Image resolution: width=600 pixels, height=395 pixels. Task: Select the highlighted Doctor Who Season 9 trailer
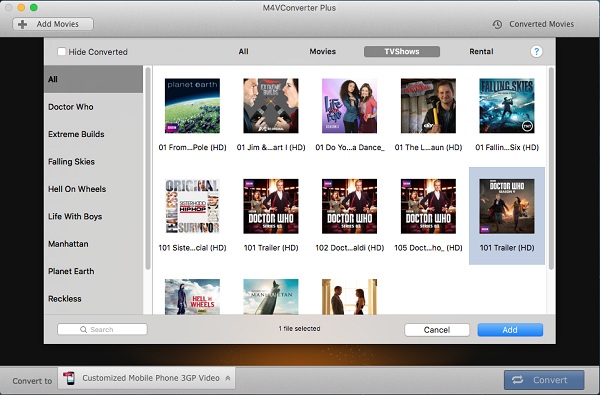(x=507, y=206)
